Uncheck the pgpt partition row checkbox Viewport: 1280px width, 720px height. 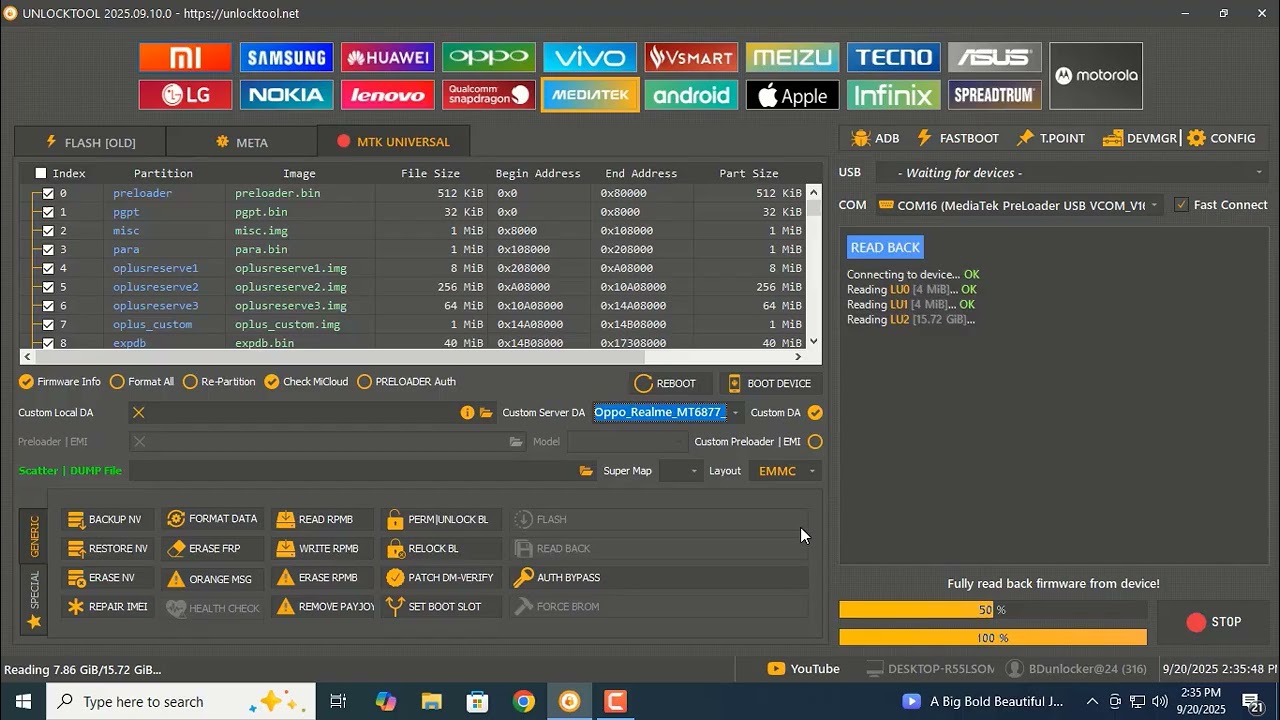[x=48, y=212]
